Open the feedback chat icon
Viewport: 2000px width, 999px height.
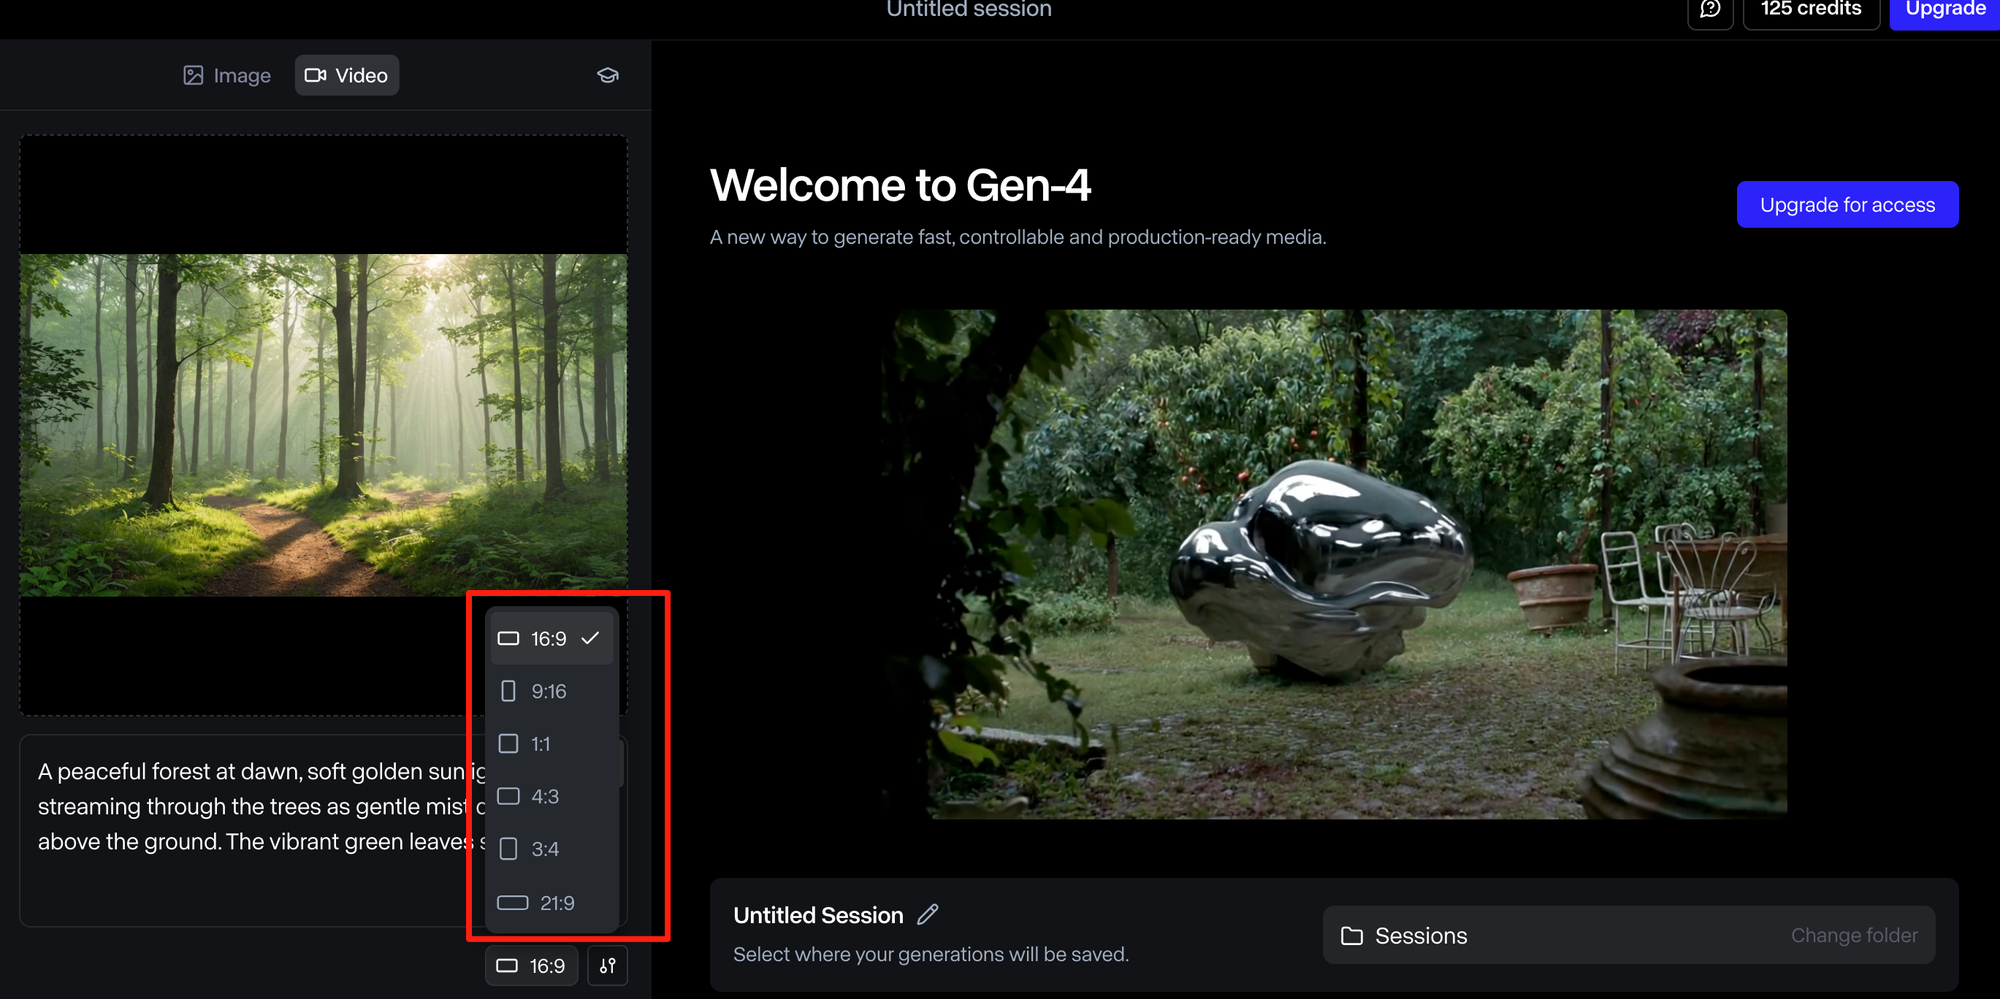click(1710, 10)
